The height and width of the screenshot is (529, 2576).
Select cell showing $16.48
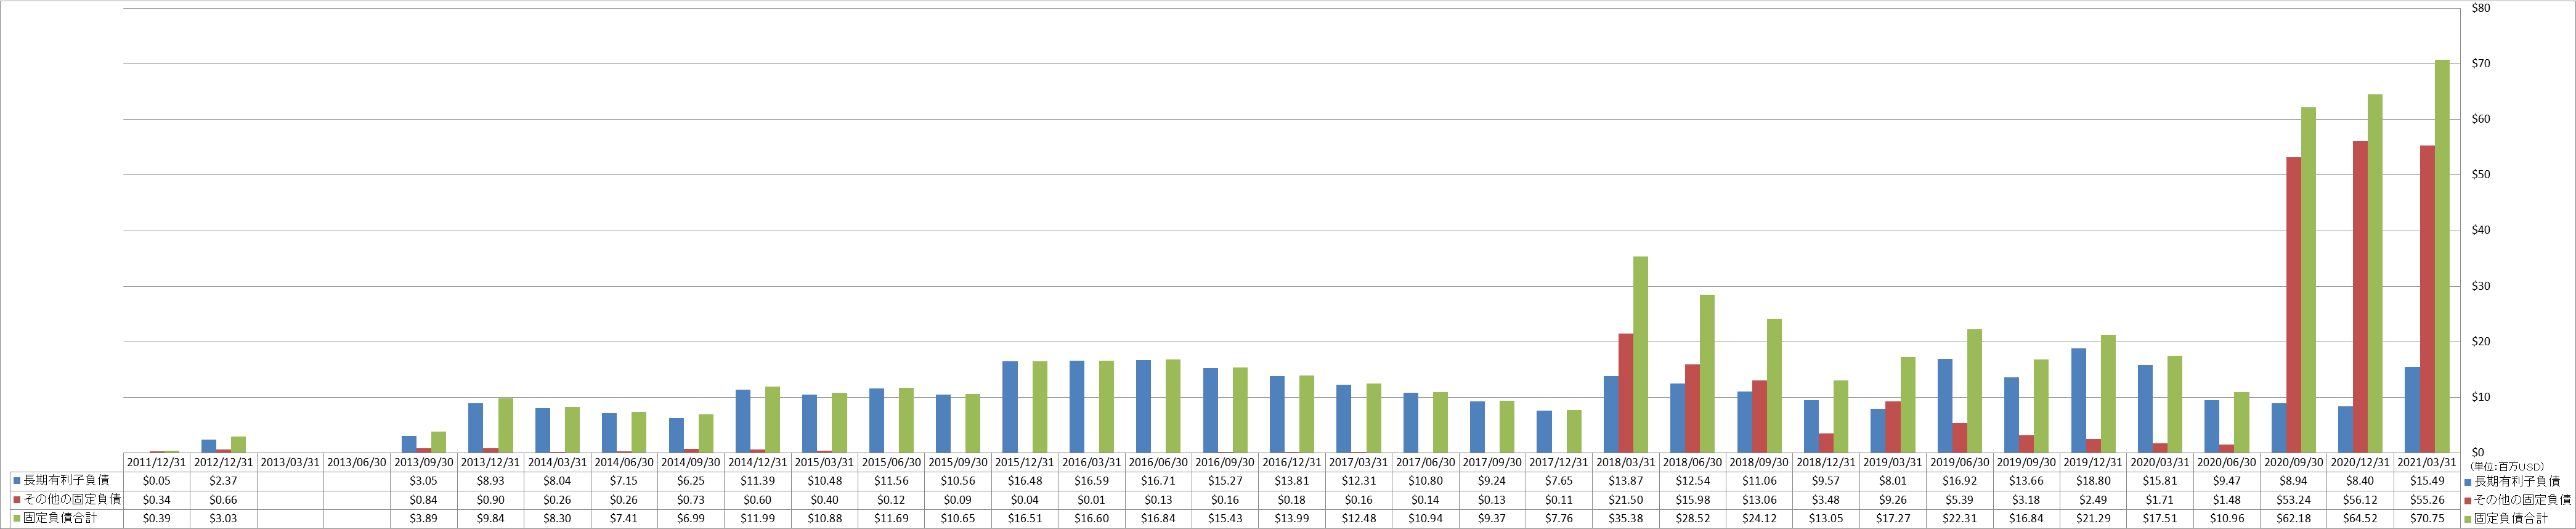point(1025,481)
